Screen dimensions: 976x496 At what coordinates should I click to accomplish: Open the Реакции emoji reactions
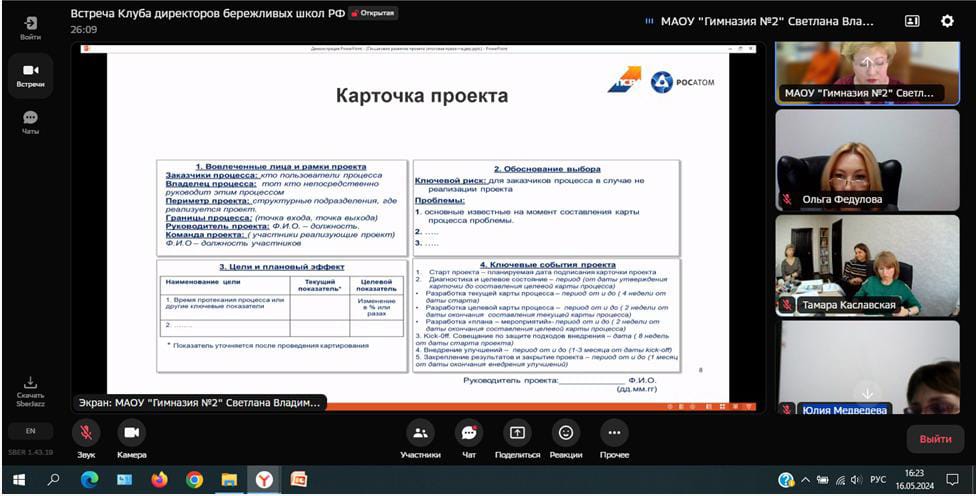click(566, 433)
